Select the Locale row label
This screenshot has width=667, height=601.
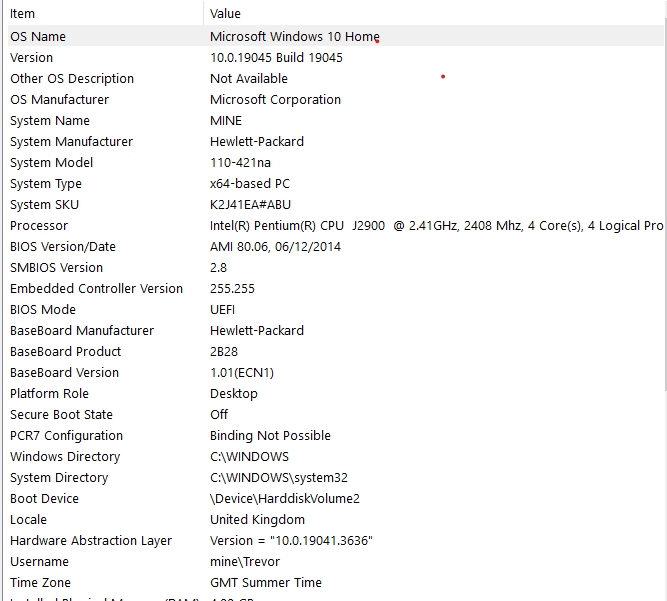[29, 519]
